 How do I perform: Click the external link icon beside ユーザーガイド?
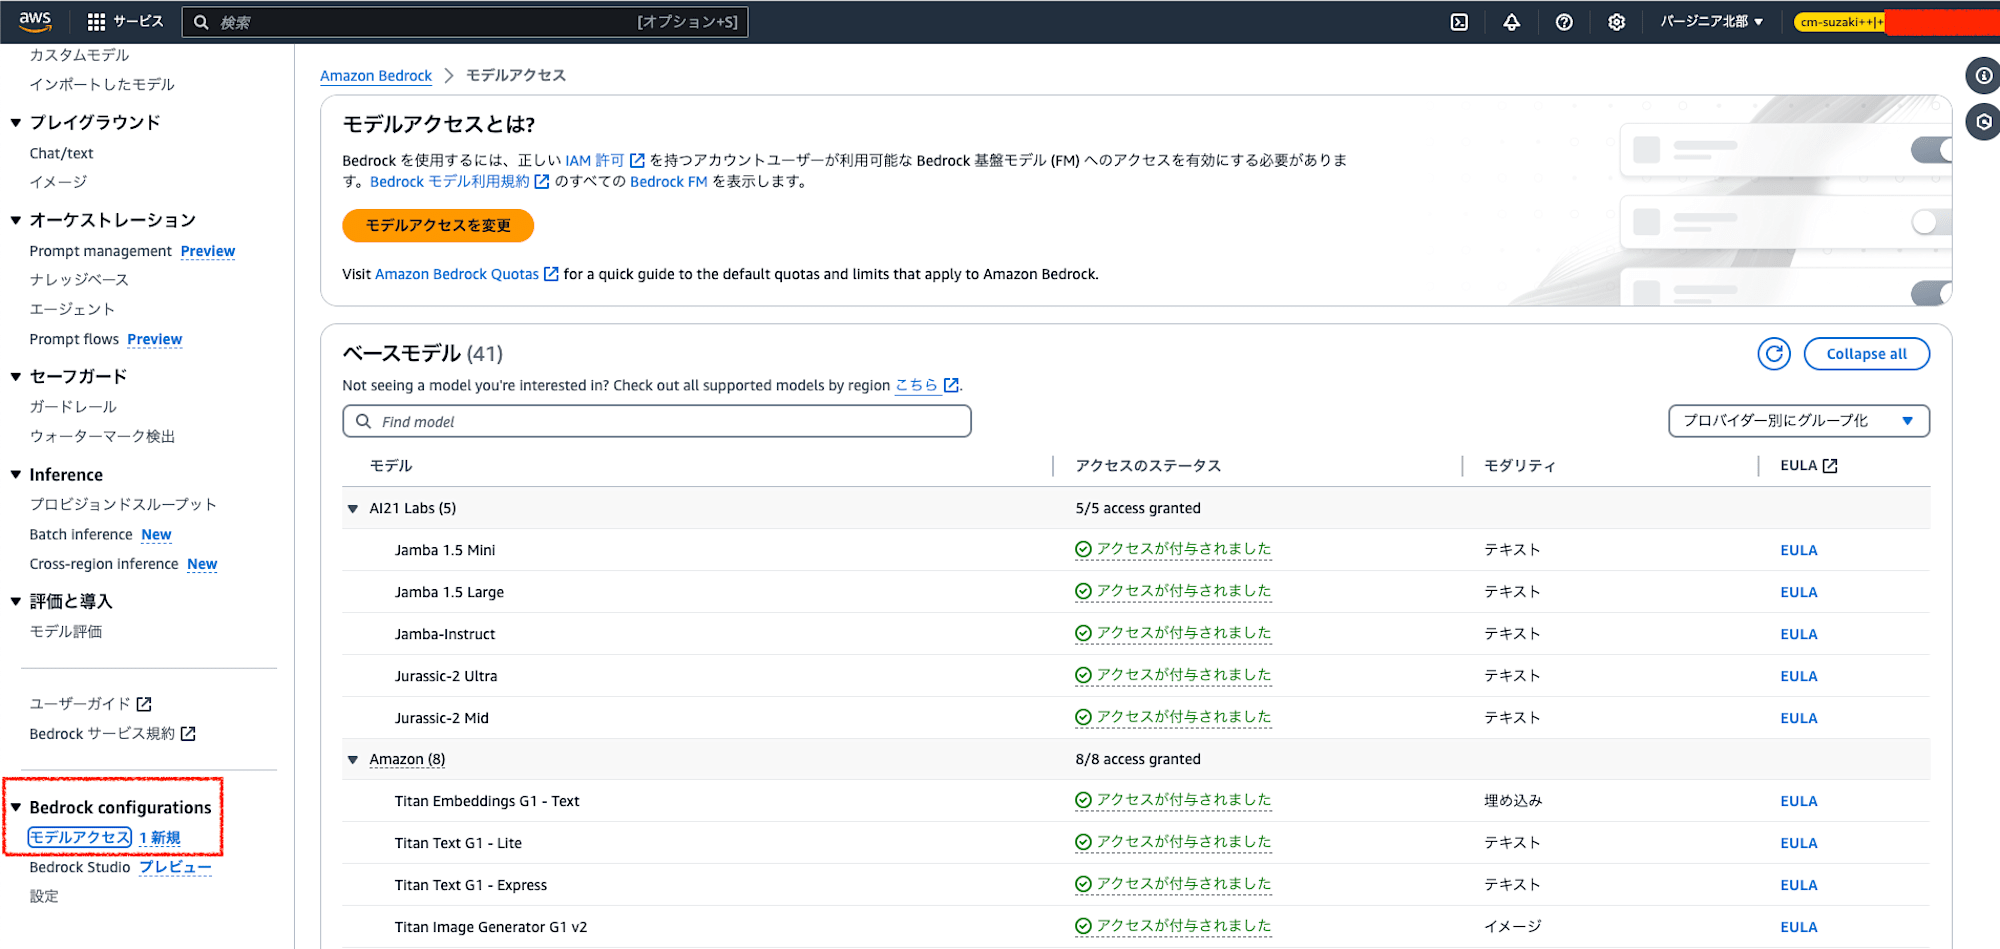pos(144,704)
